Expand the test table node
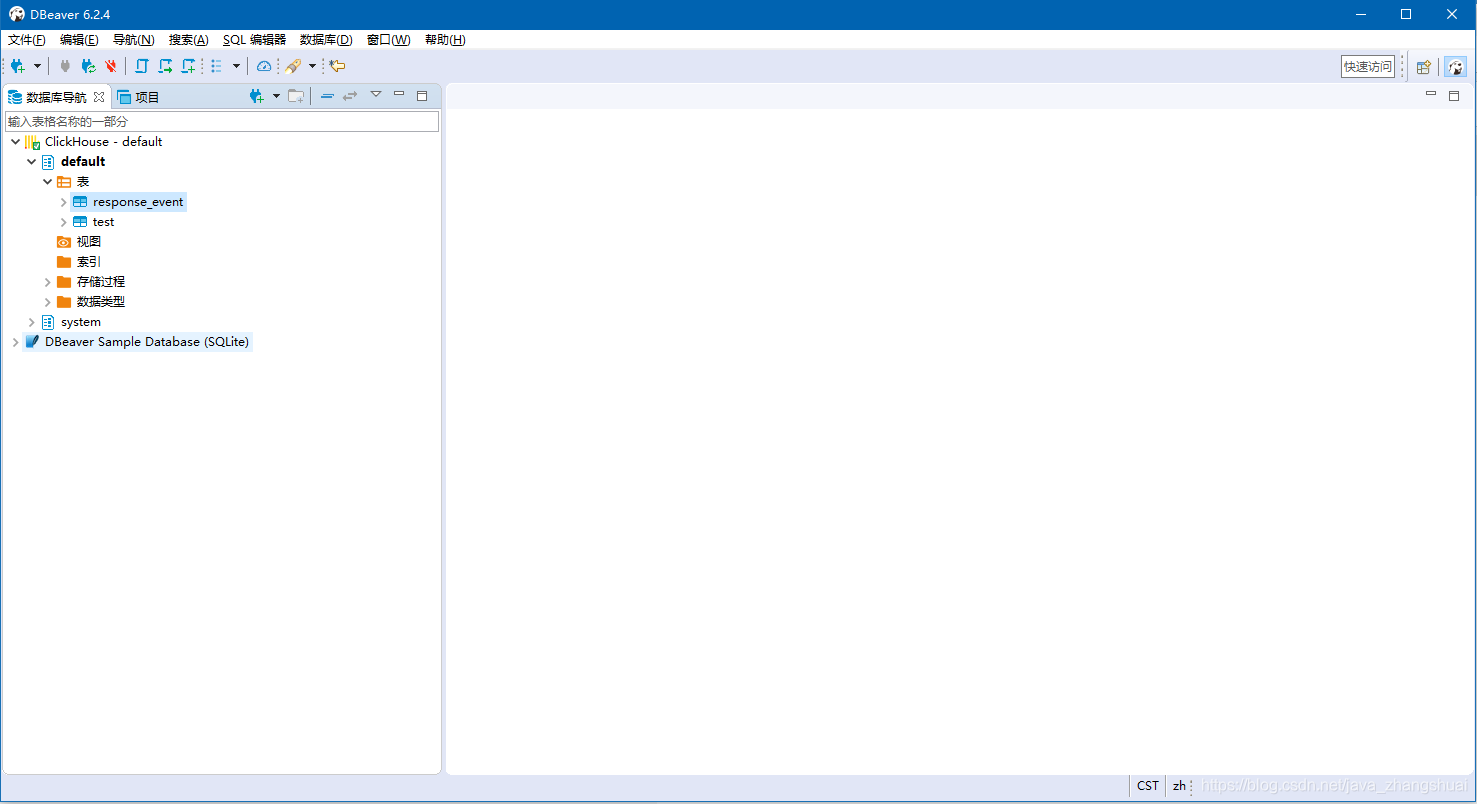The height and width of the screenshot is (804, 1477). [63, 222]
